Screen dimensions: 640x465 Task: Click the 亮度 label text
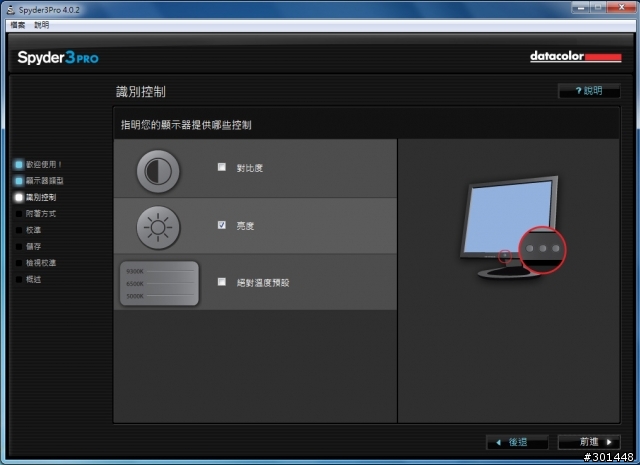click(245, 226)
